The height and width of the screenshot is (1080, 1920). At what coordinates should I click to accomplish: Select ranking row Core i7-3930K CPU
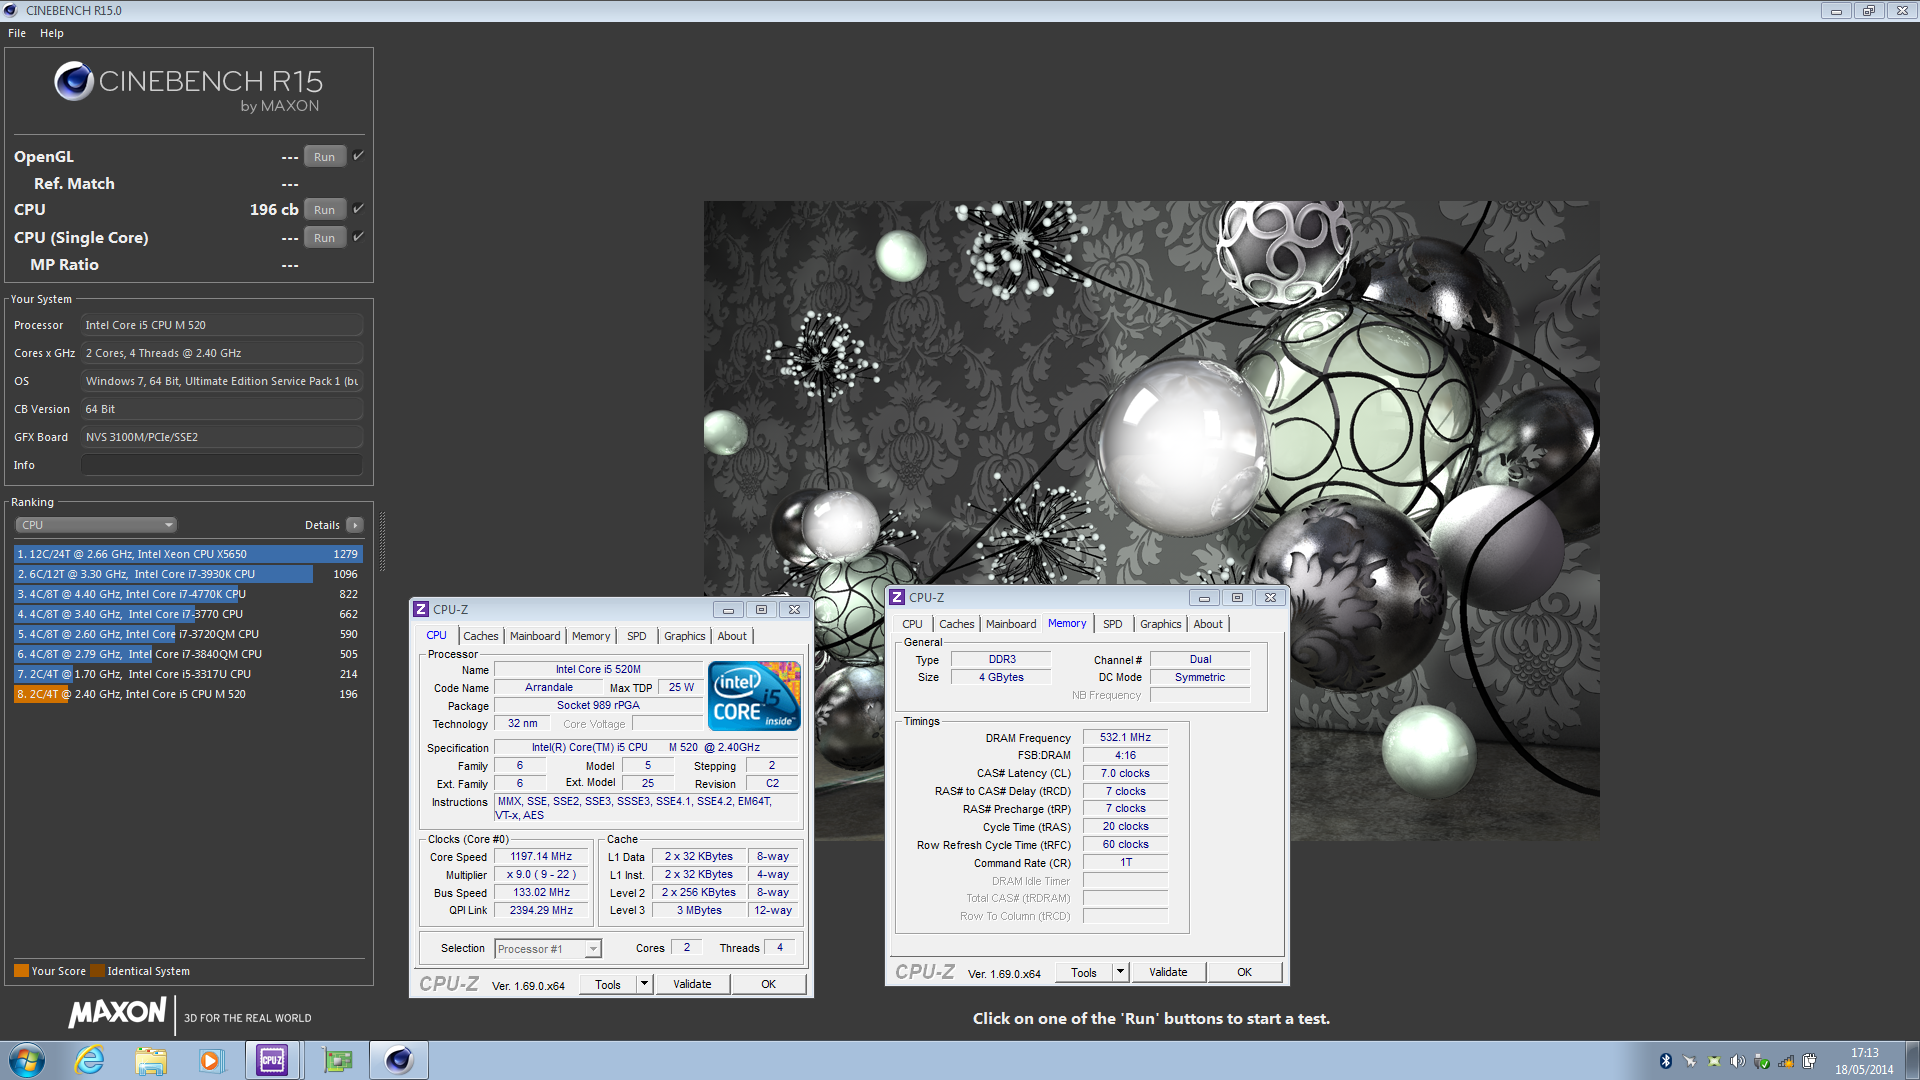(x=188, y=574)
